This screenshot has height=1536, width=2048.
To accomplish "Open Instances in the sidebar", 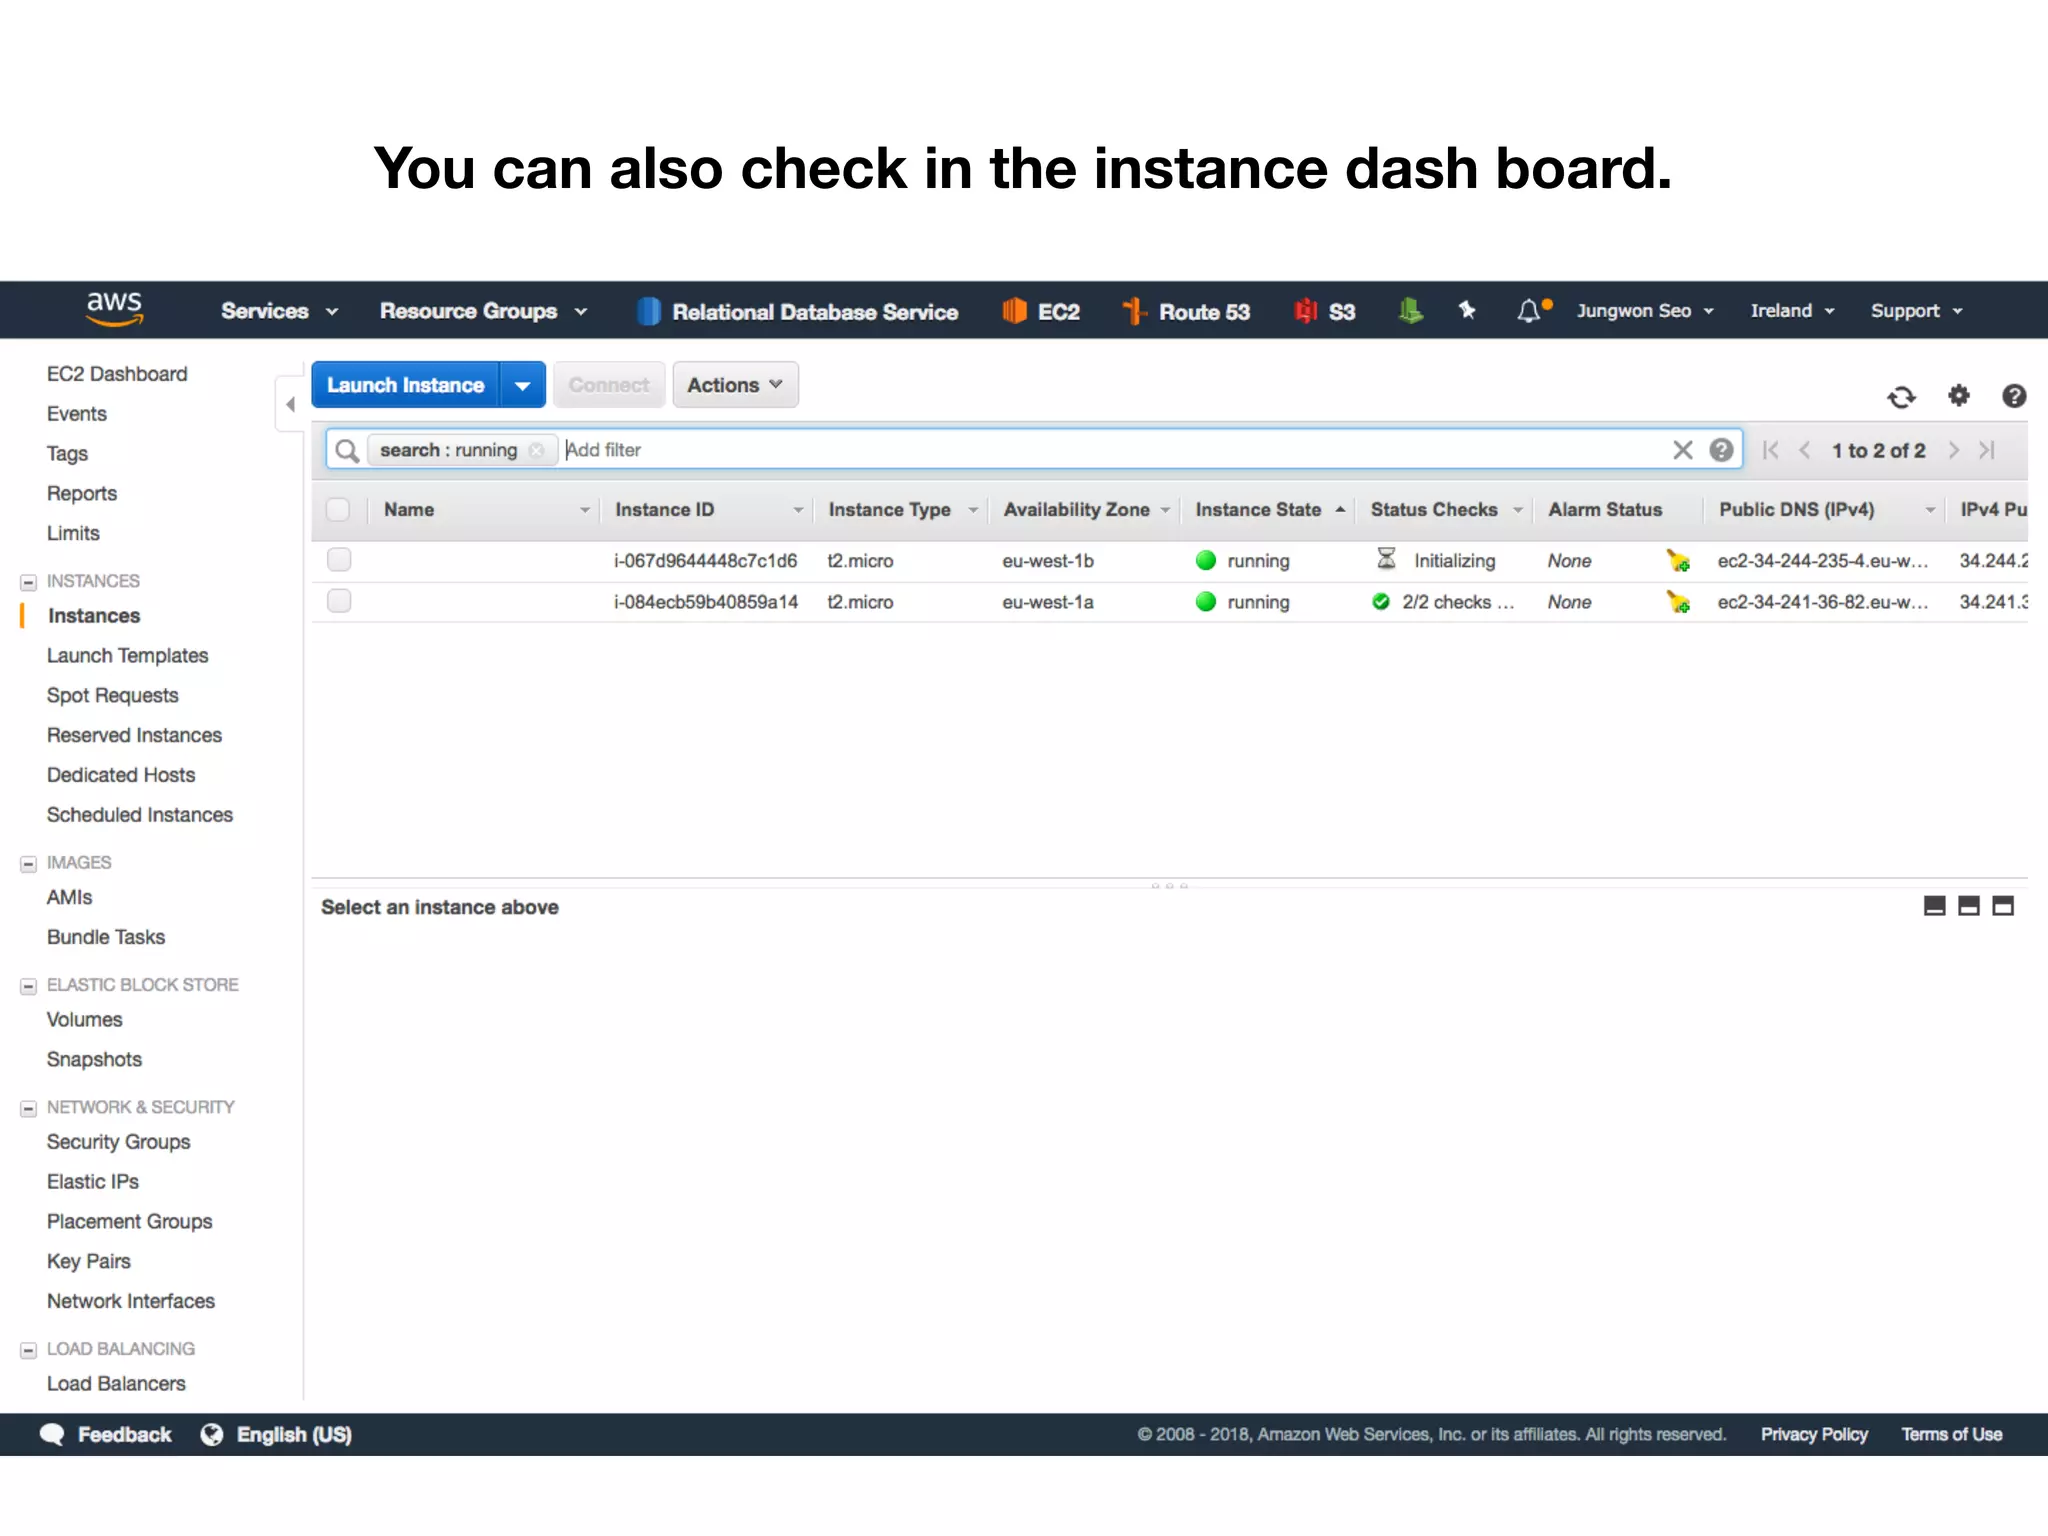I will coord(94,616).
